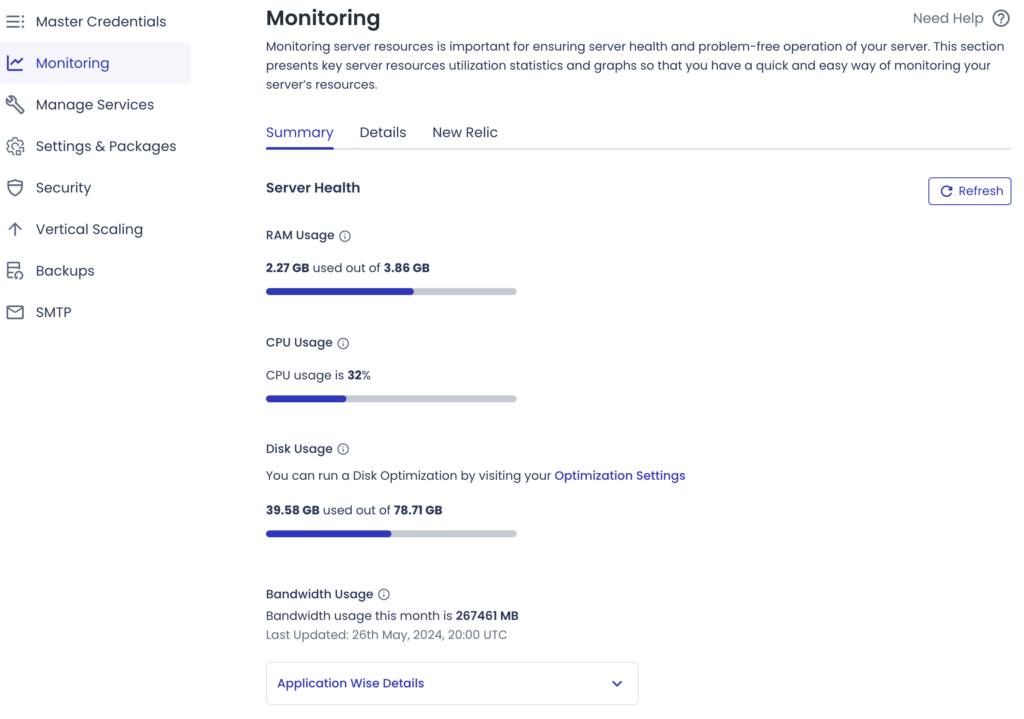The image size is (1024, 719).
Task: Switch to the Details tab
Action: coord(383,132)
